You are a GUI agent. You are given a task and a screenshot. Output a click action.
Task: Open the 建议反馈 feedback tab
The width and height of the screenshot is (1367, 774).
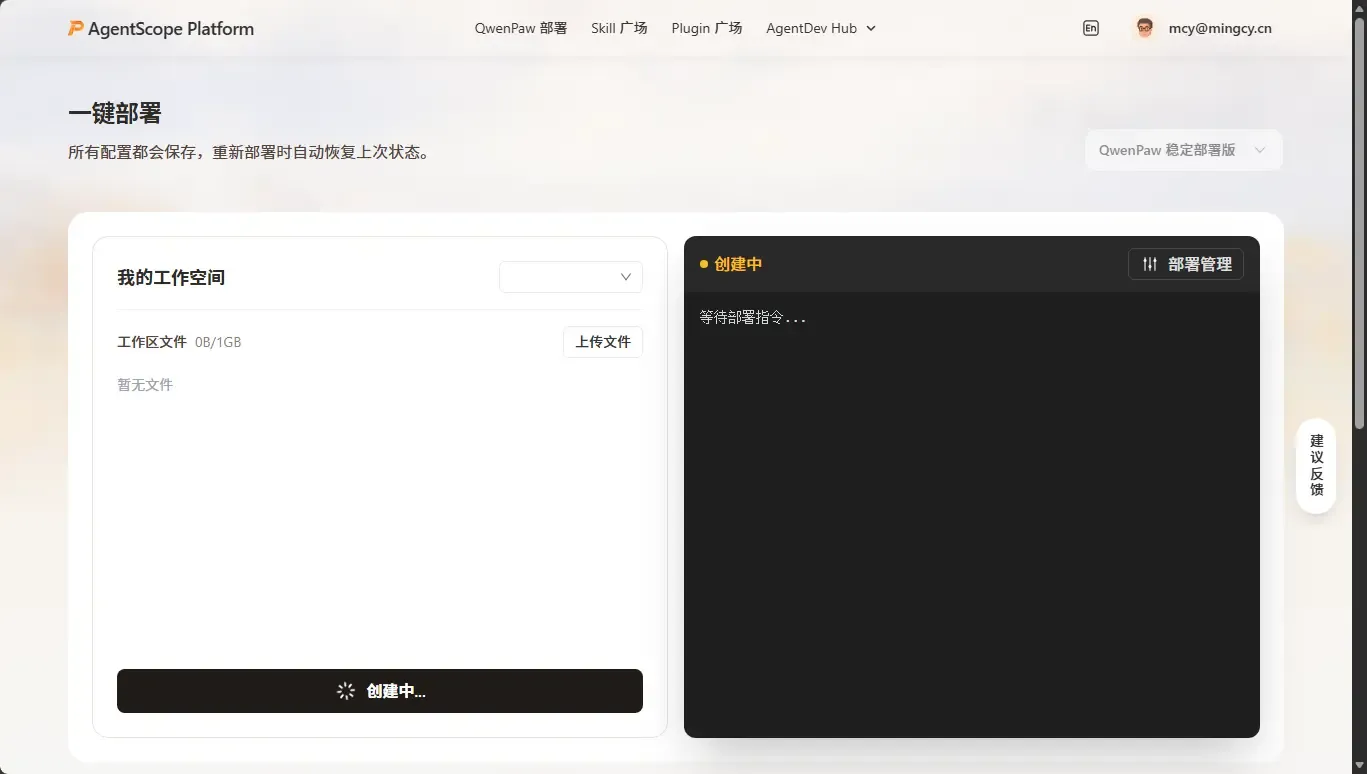click(1316, 466)
